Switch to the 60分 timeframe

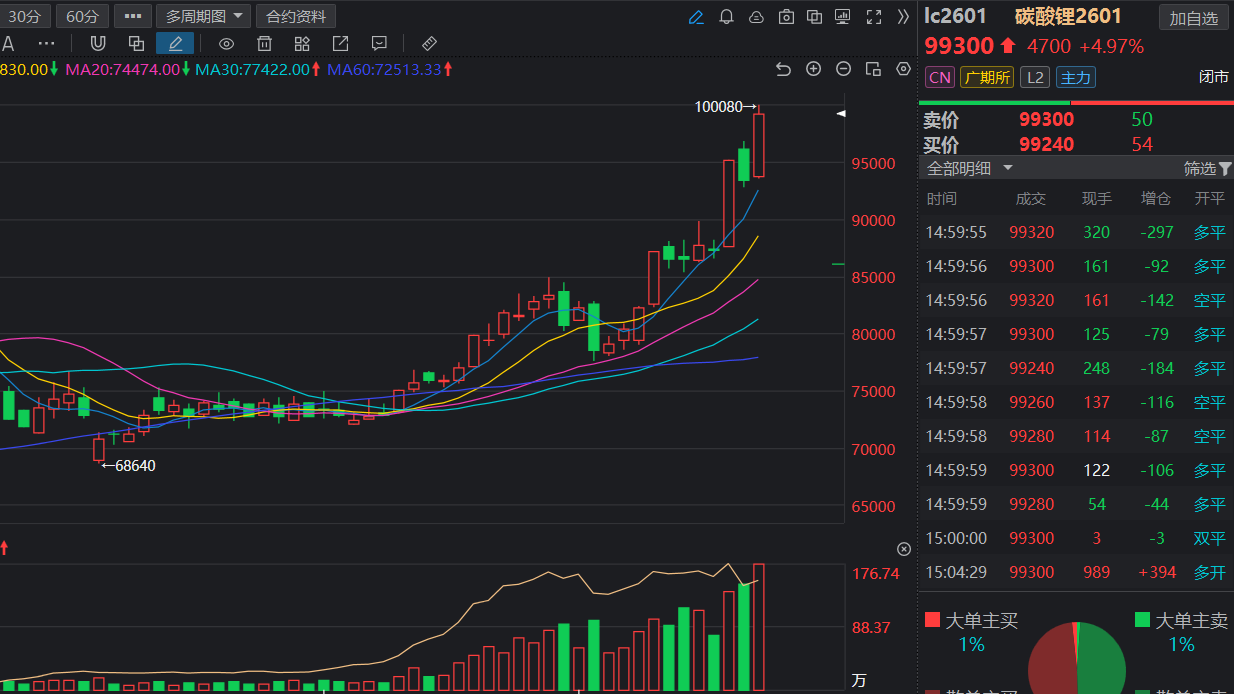click(x=81, y=17)
